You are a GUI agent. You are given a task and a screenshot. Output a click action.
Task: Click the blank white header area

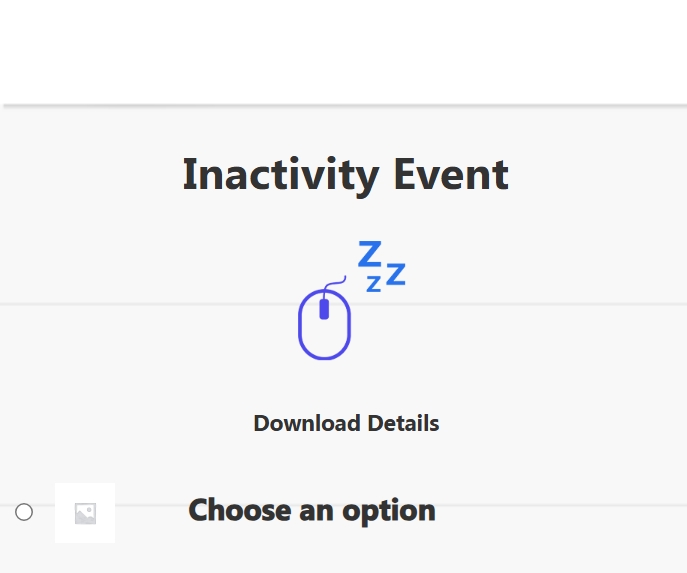(344, 52)
